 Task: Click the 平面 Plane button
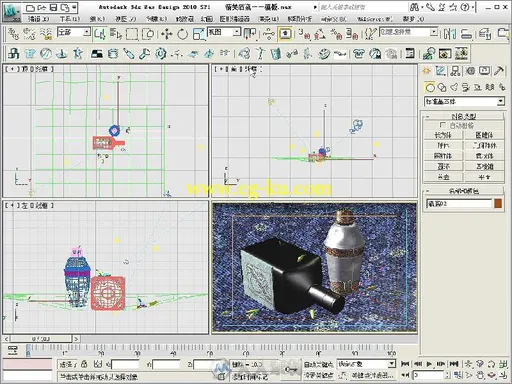484,177
